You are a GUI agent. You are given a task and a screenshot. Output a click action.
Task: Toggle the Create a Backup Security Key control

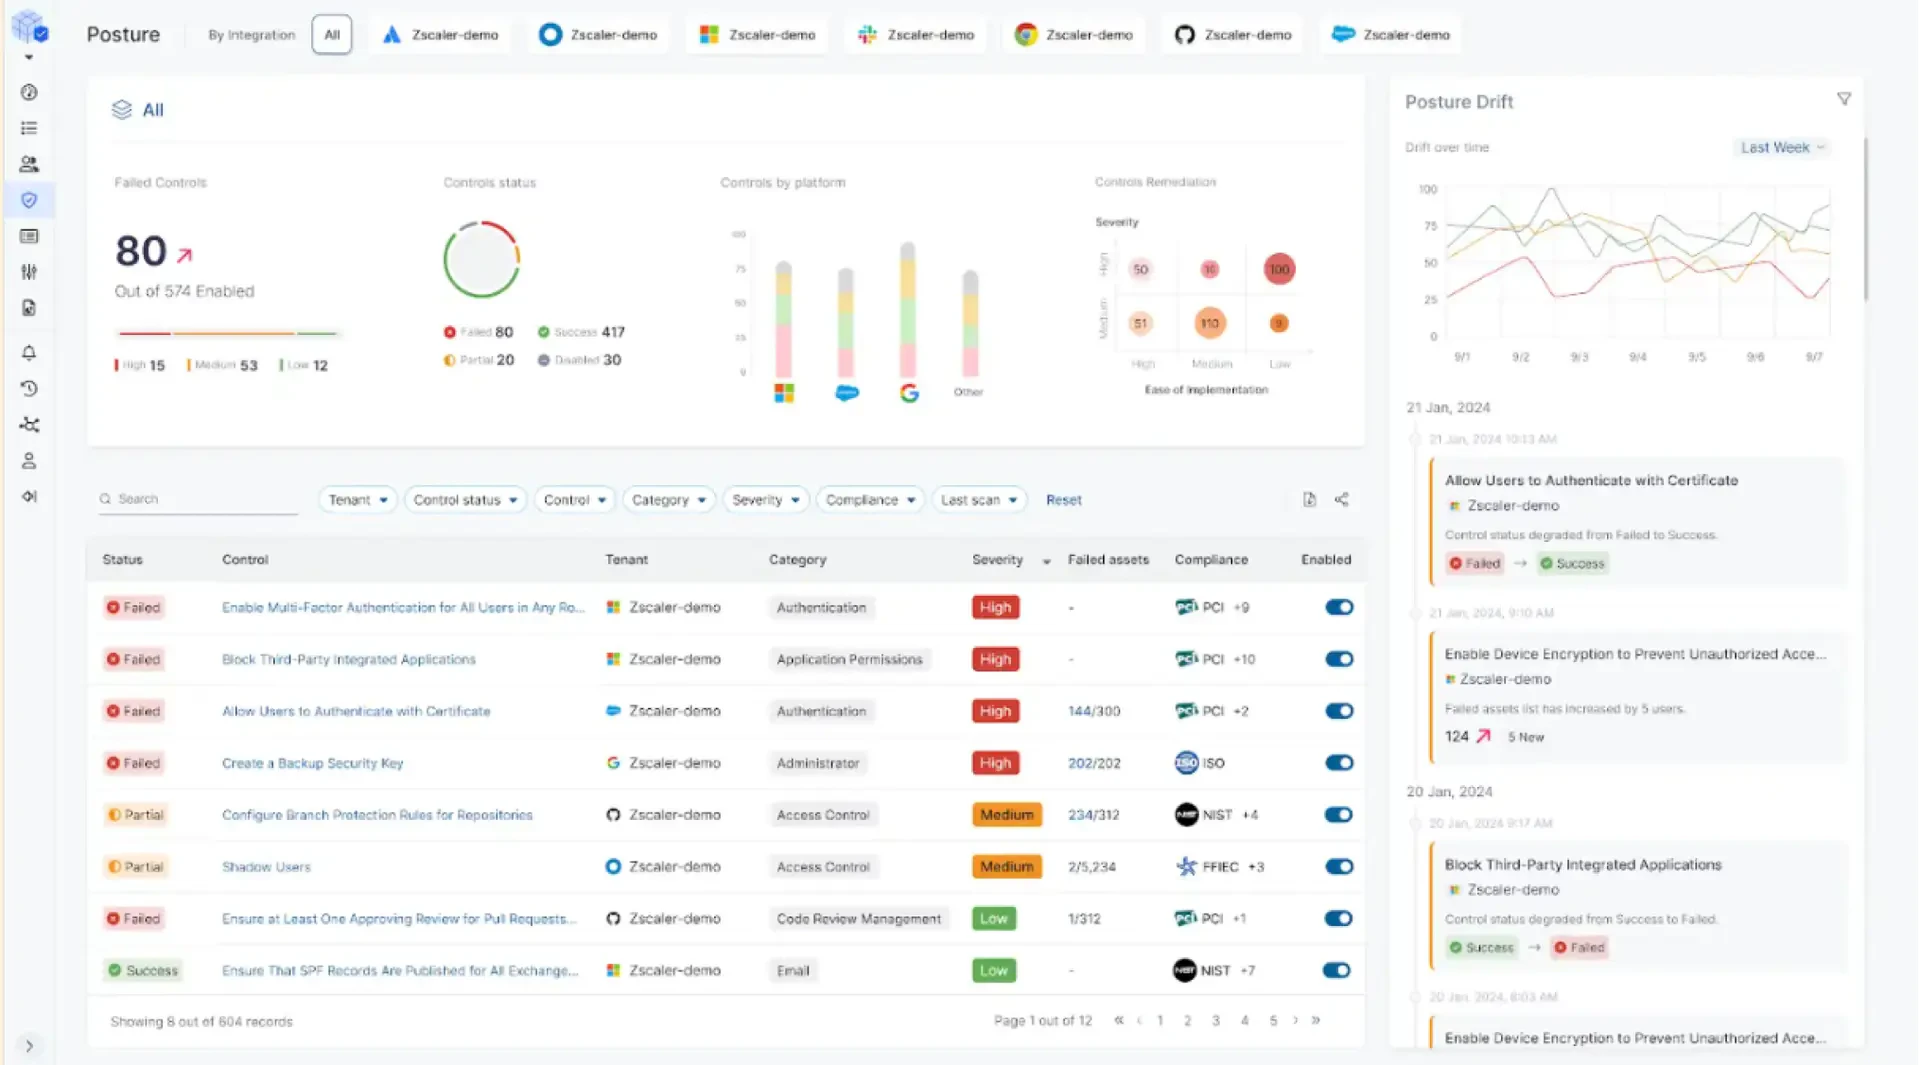click(x=1338, y=763)
